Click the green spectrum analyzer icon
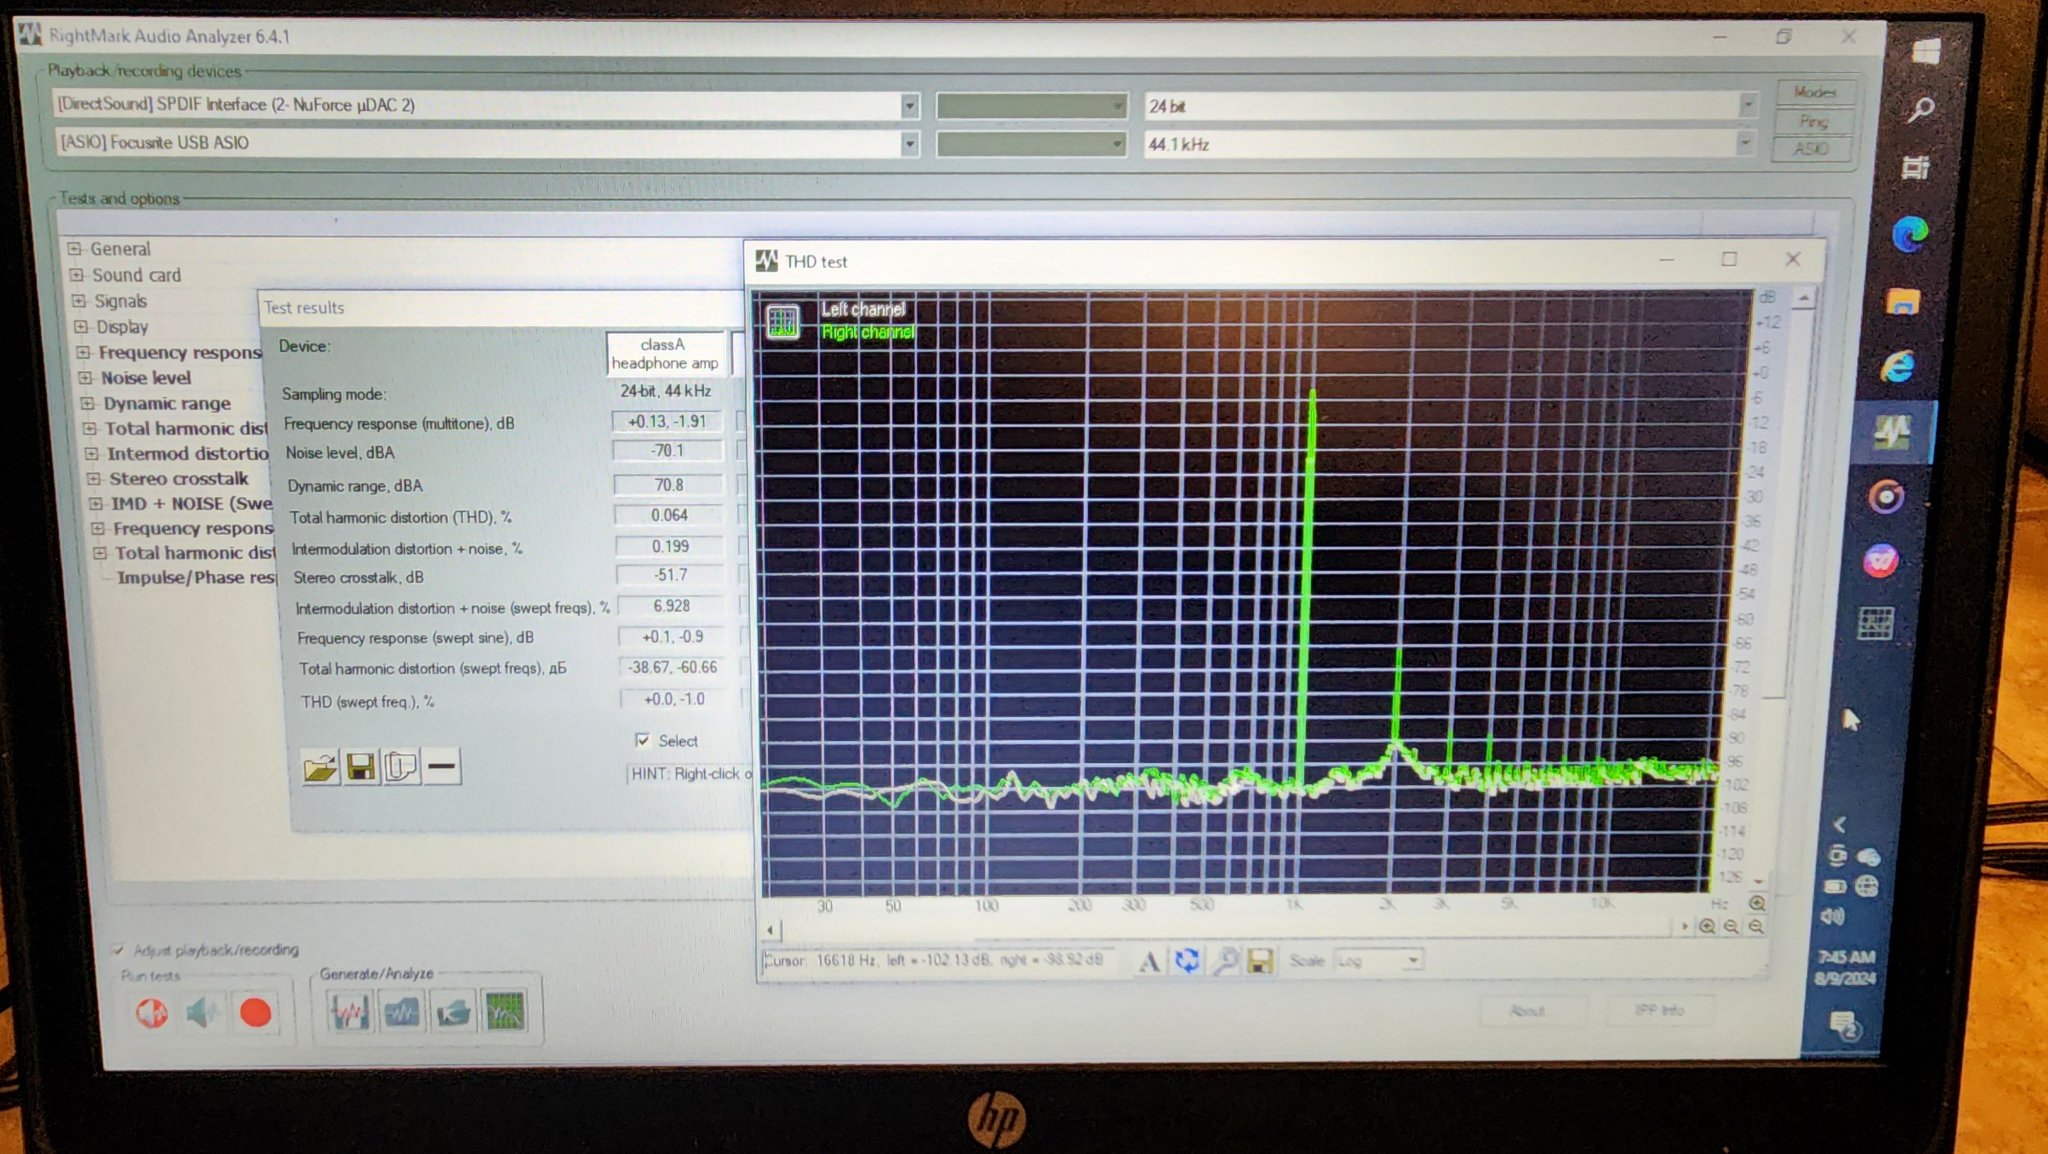 [504, 1012]
